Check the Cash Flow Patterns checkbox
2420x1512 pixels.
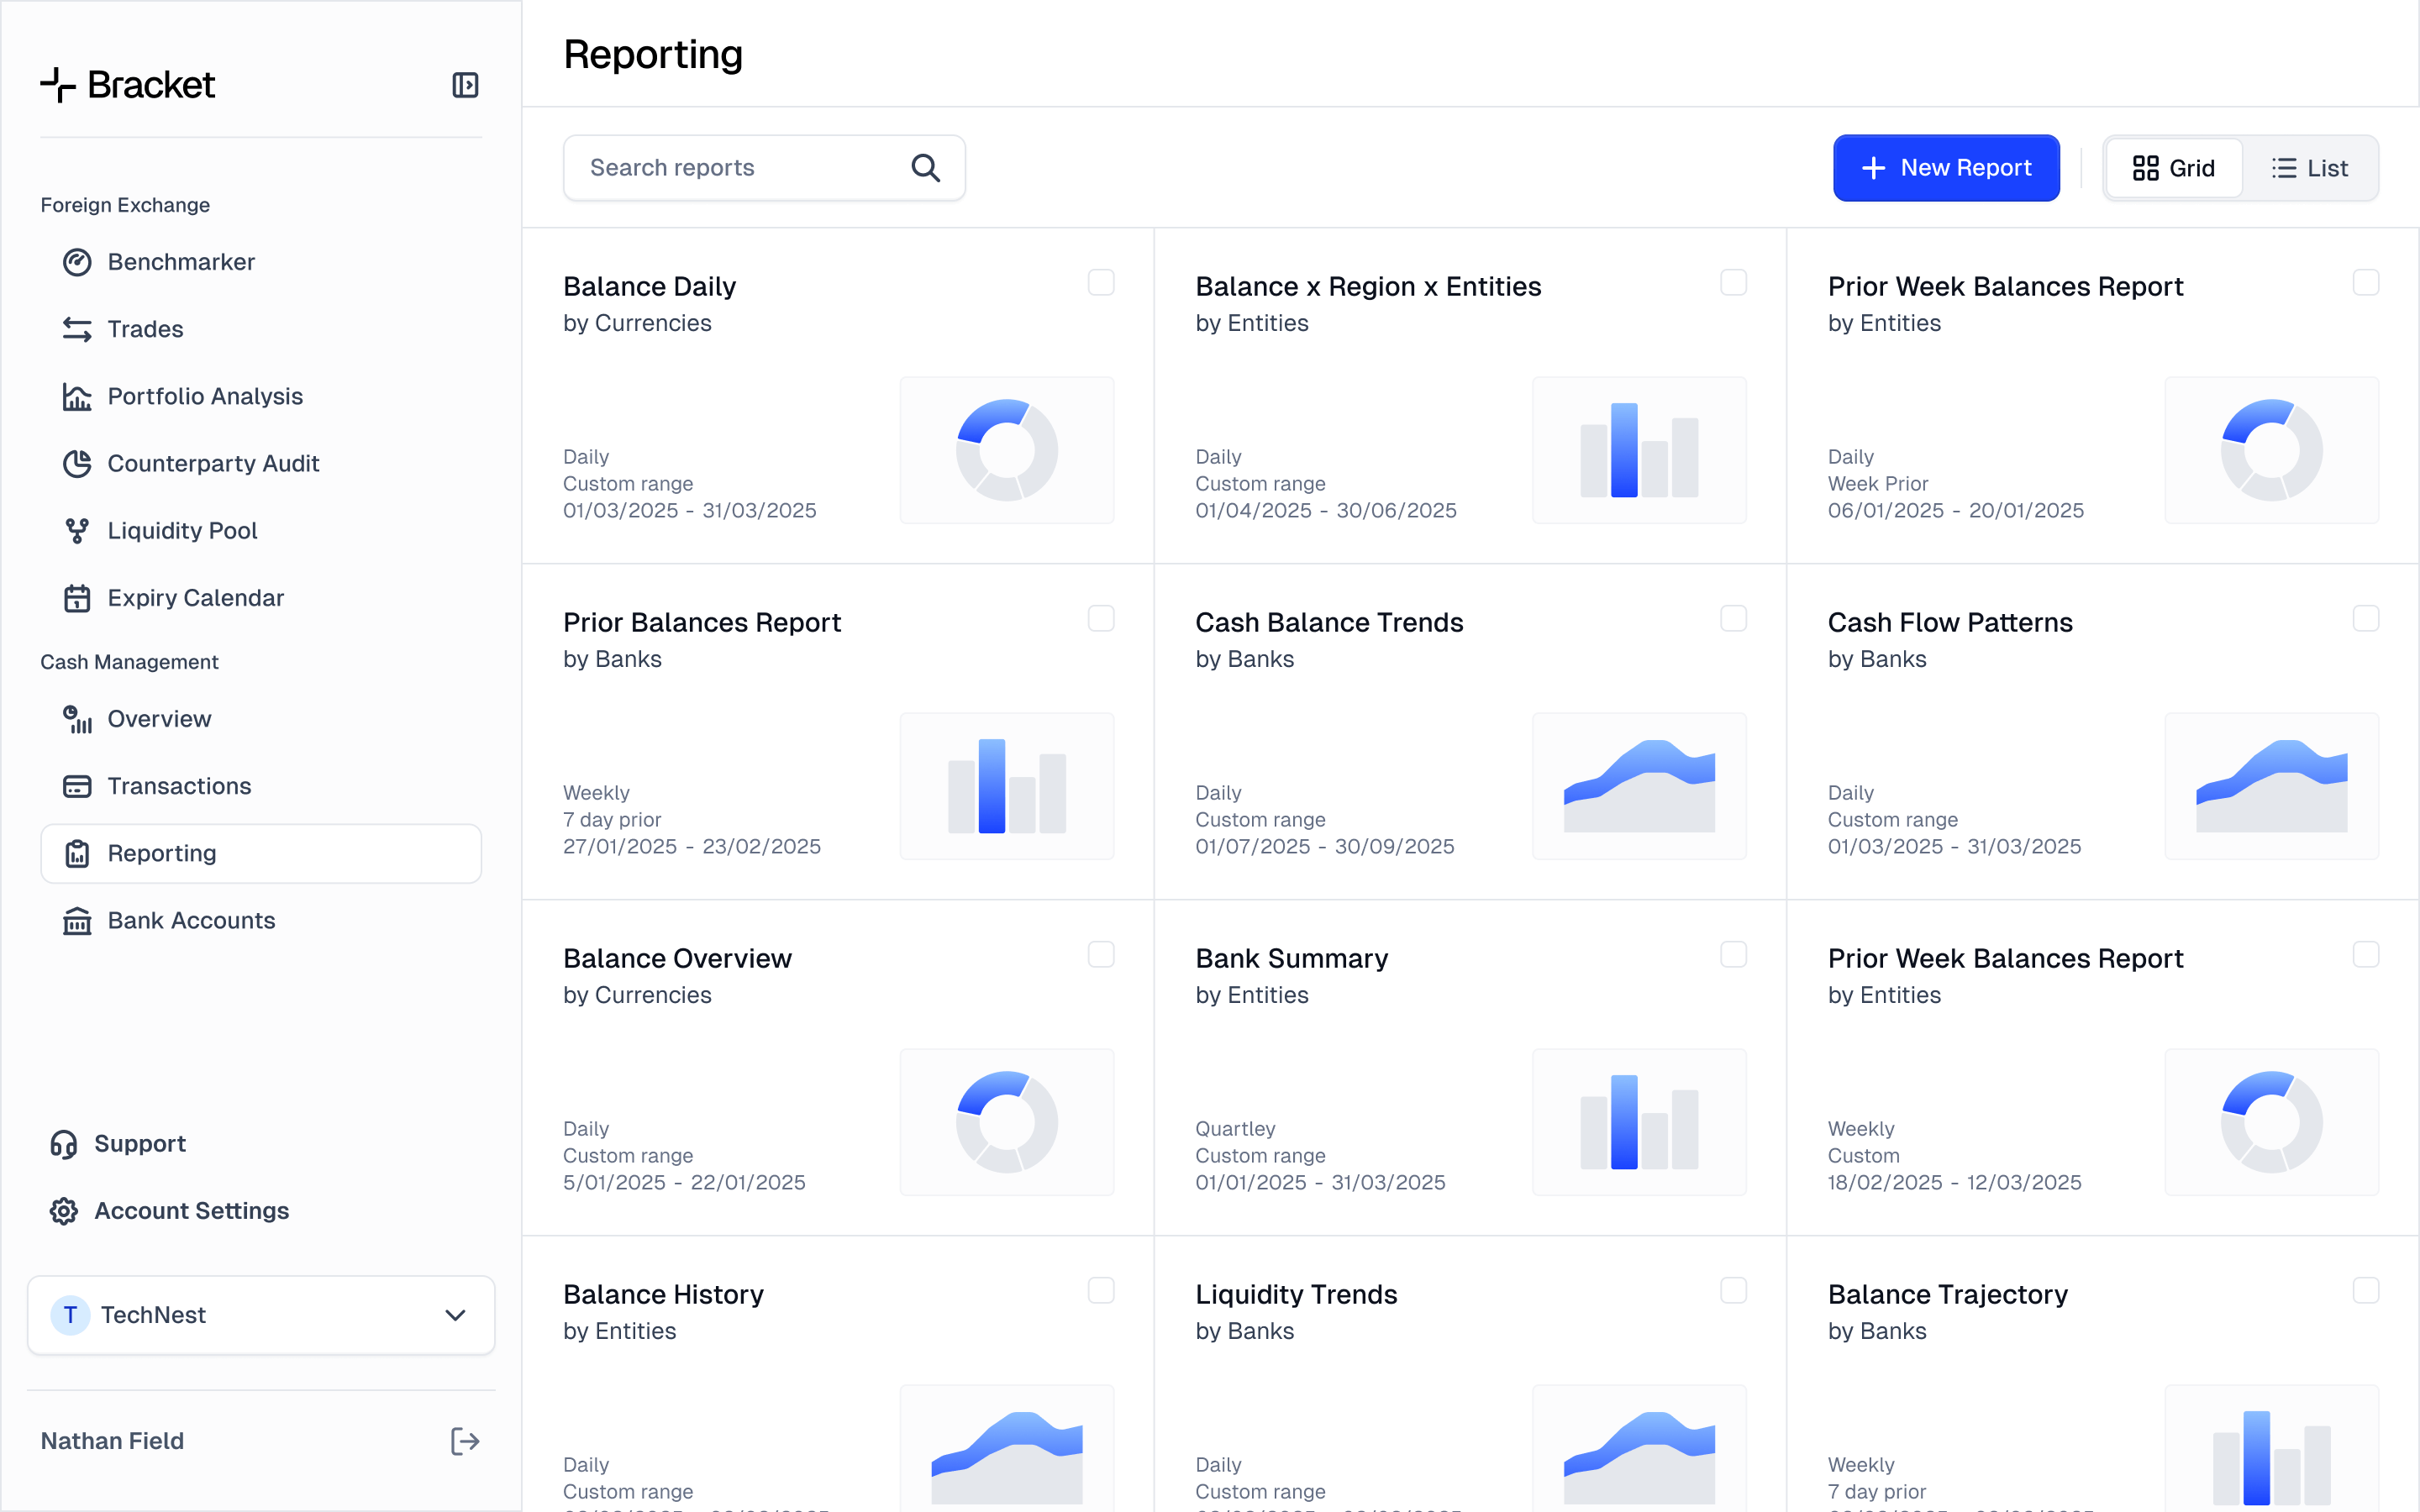[x=2365, y=619]
